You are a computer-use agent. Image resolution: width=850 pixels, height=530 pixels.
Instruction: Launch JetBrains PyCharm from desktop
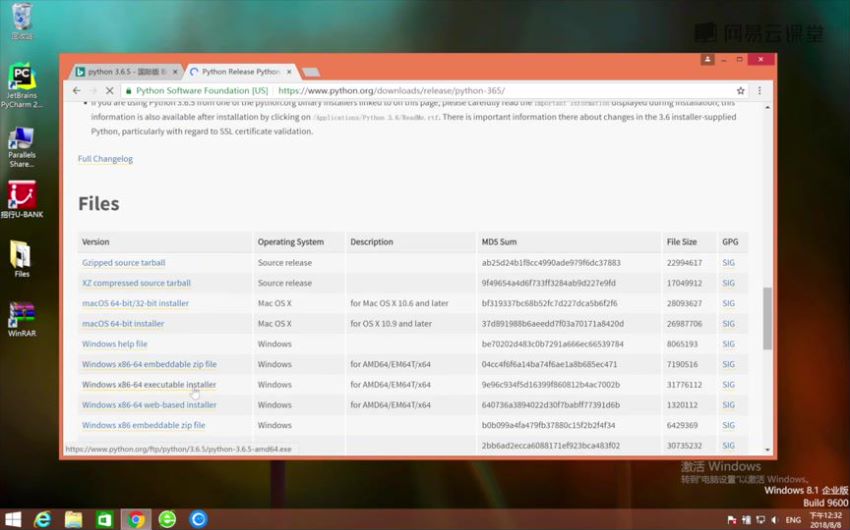click(22, 85)
